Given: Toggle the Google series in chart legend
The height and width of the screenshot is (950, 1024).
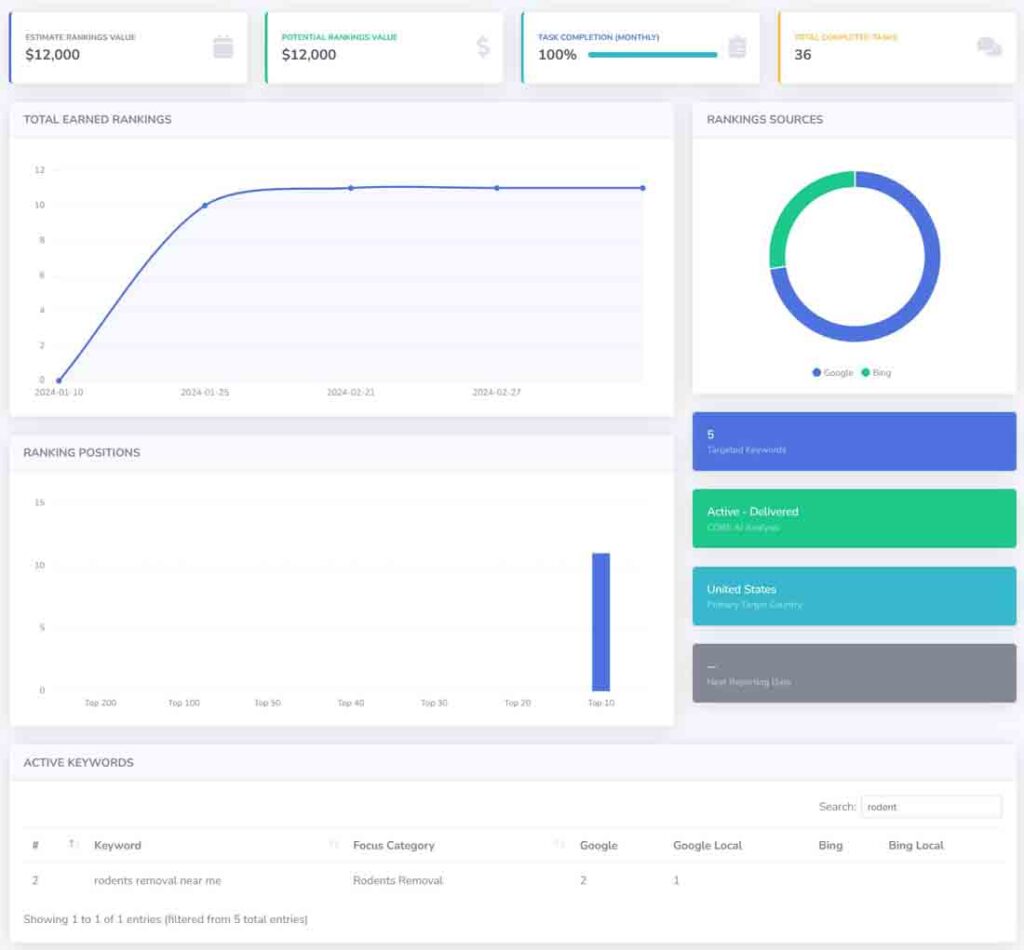Looking at the screenshot, I should (832, 373).
